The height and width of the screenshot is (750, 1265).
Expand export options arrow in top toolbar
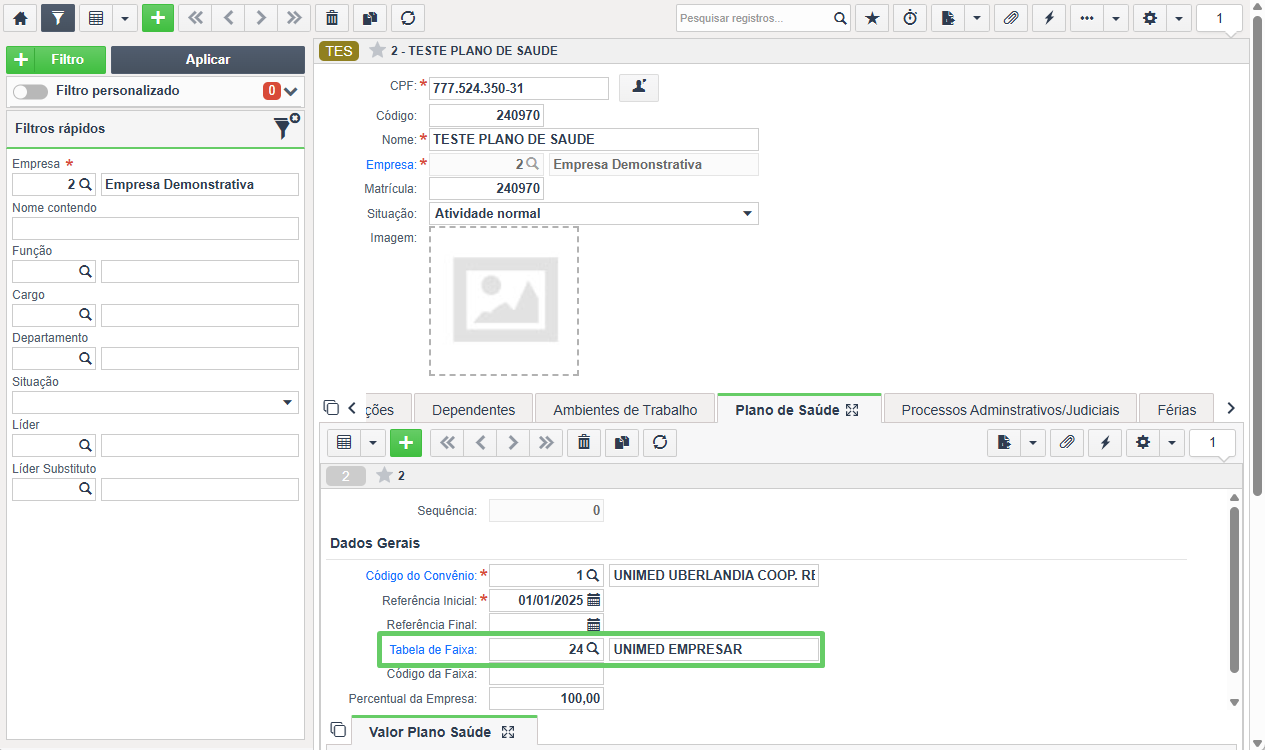pyautogui.click(x=977, y=18)
